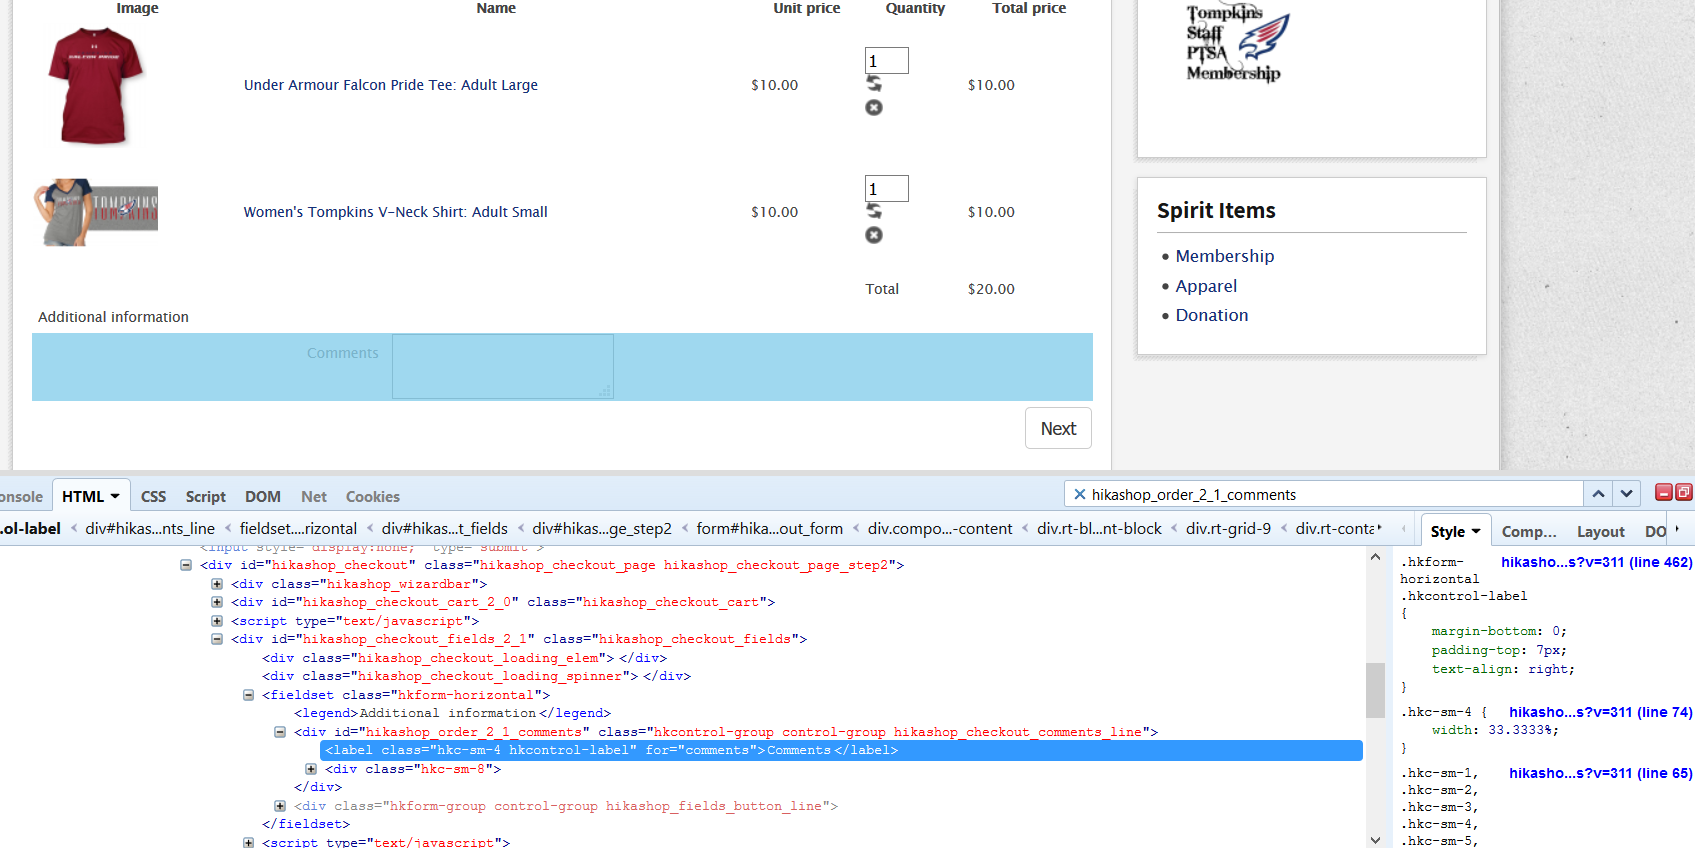Select the Comp... side panel tab

(1529, 532)
